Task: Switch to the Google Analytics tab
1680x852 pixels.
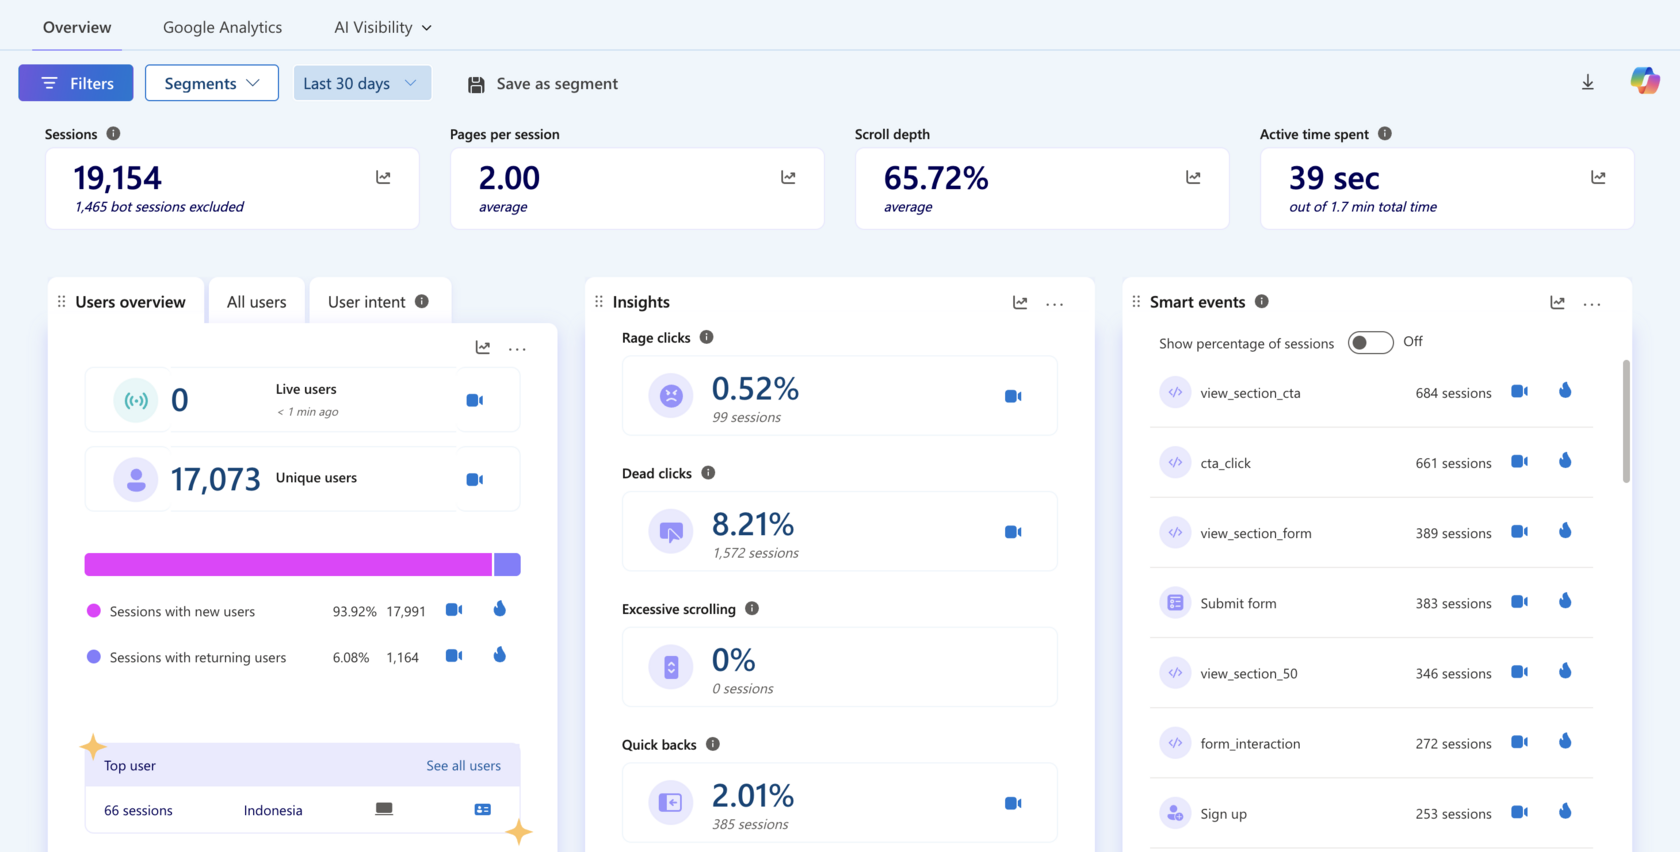Action: 222,27
